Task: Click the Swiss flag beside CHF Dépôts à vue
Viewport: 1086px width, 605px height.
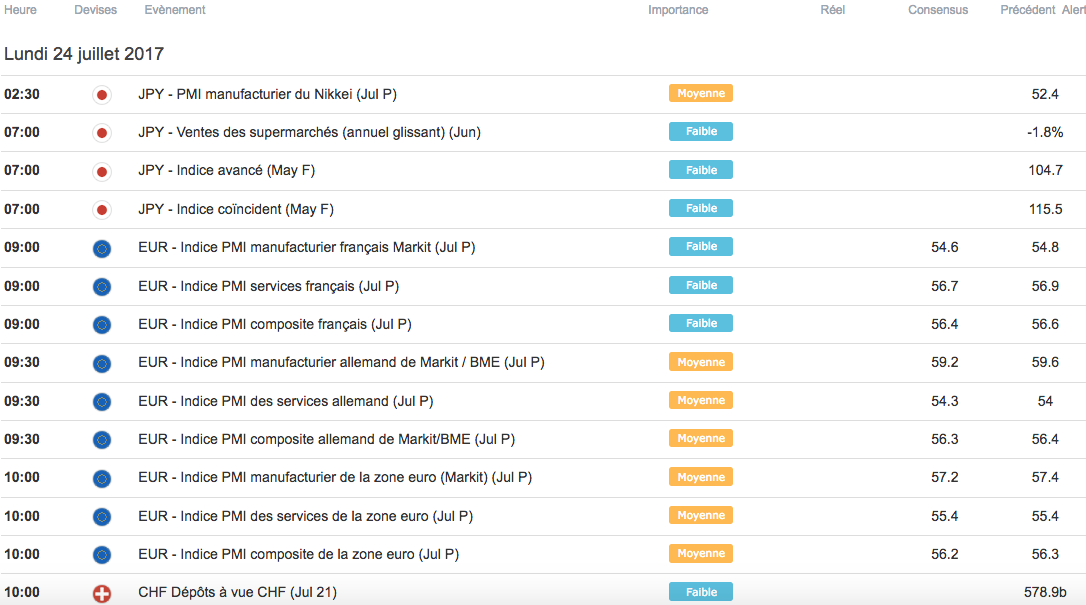Action: (101, 593)
